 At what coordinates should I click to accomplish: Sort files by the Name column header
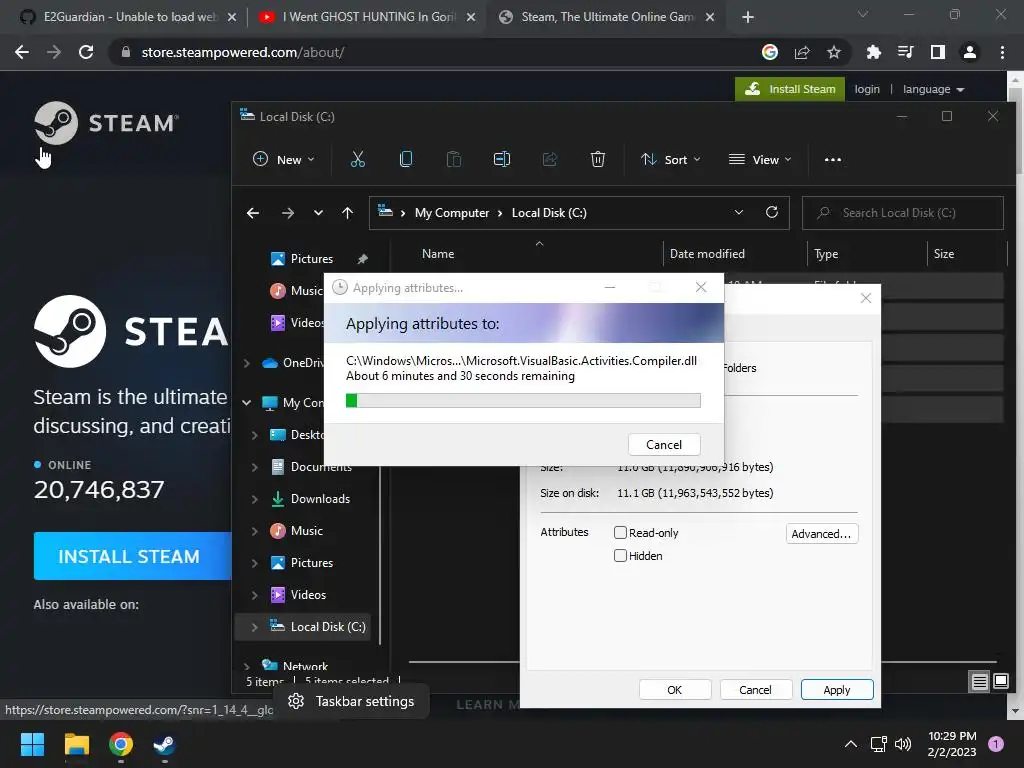tap(438, 253)
